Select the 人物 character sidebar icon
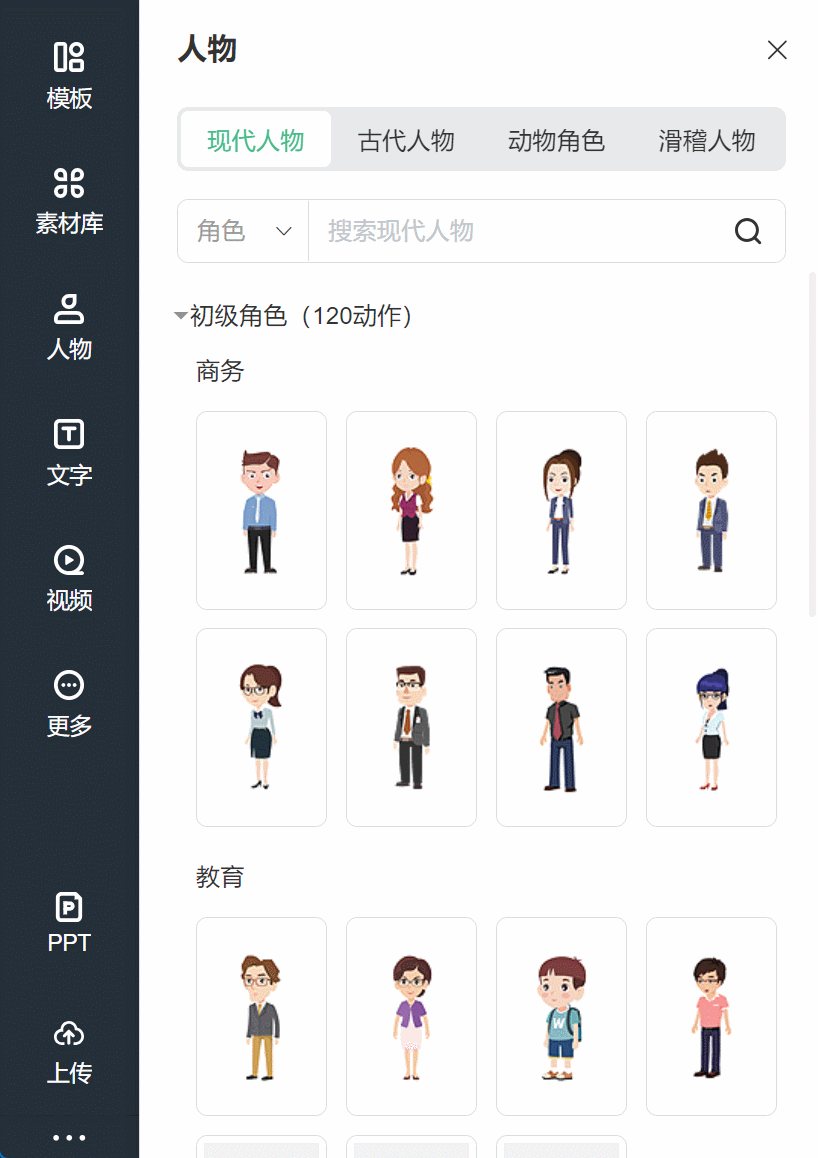 [69, 327]
